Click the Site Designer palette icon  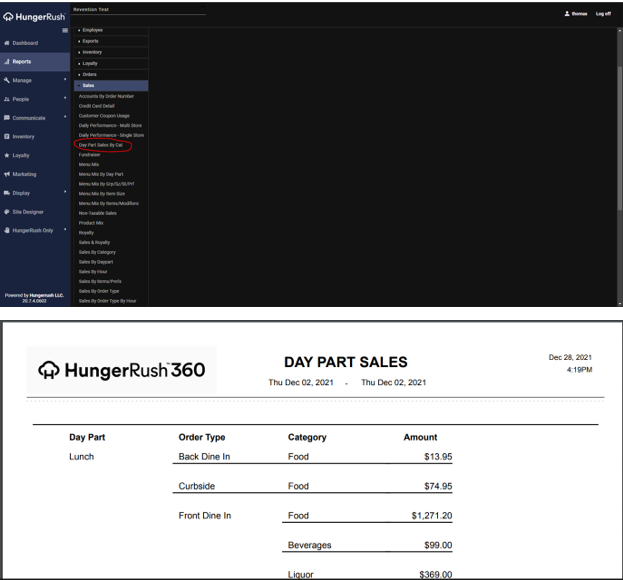[6, 212]
